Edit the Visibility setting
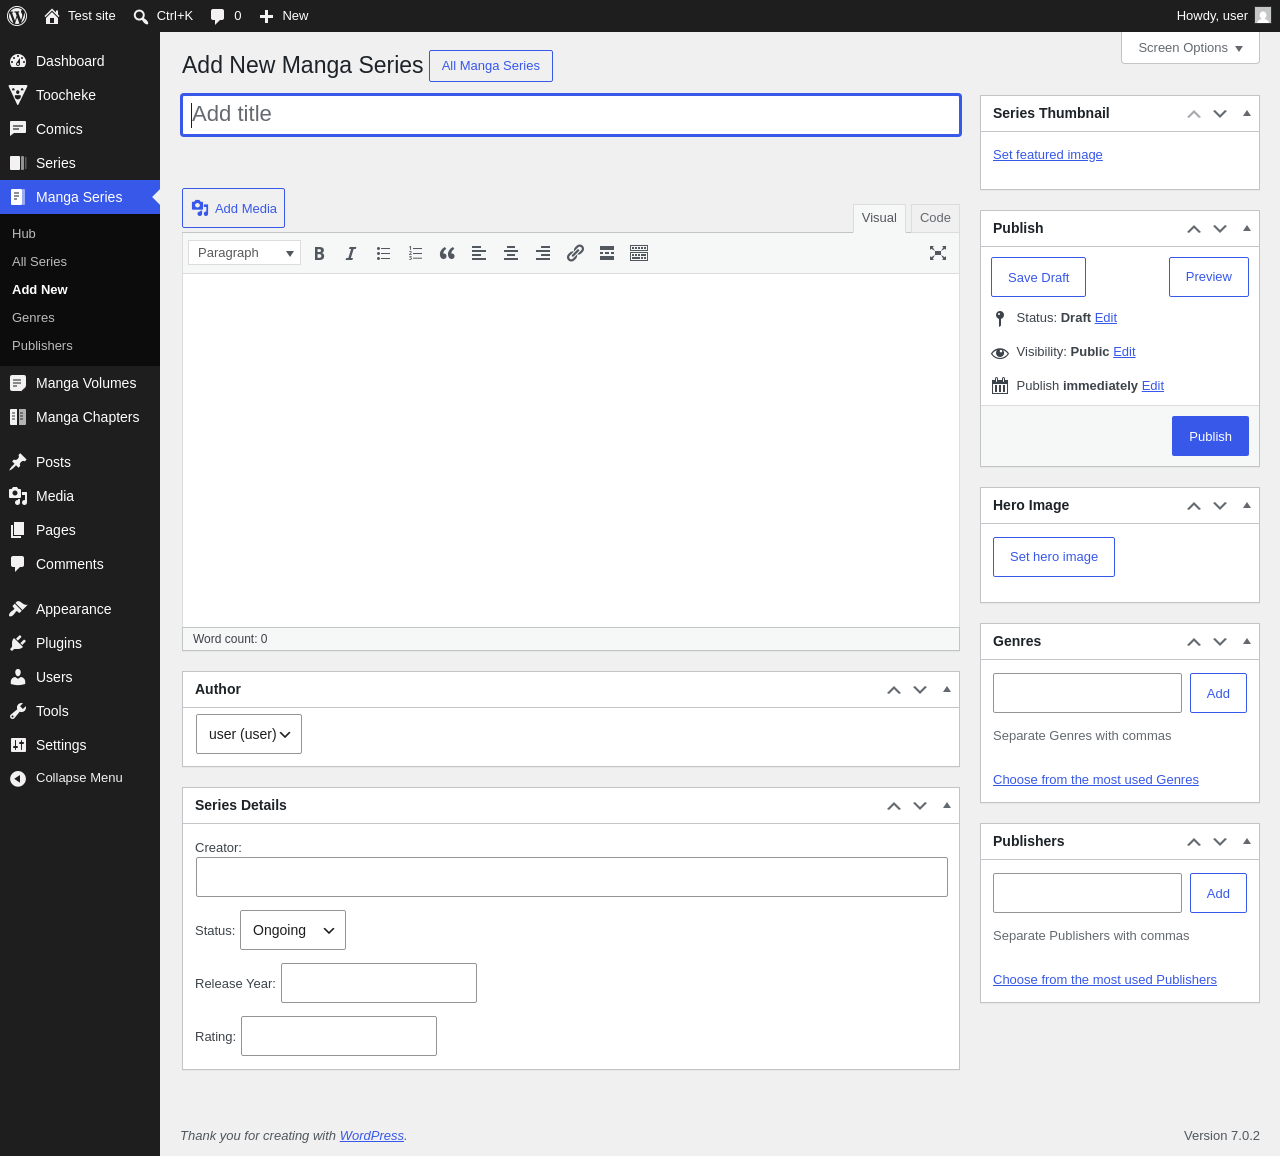 pos(1124,352)
